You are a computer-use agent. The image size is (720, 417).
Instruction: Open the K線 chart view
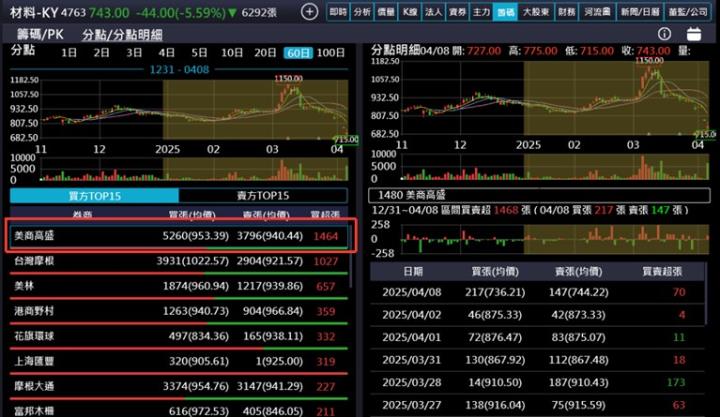[408, 12]
